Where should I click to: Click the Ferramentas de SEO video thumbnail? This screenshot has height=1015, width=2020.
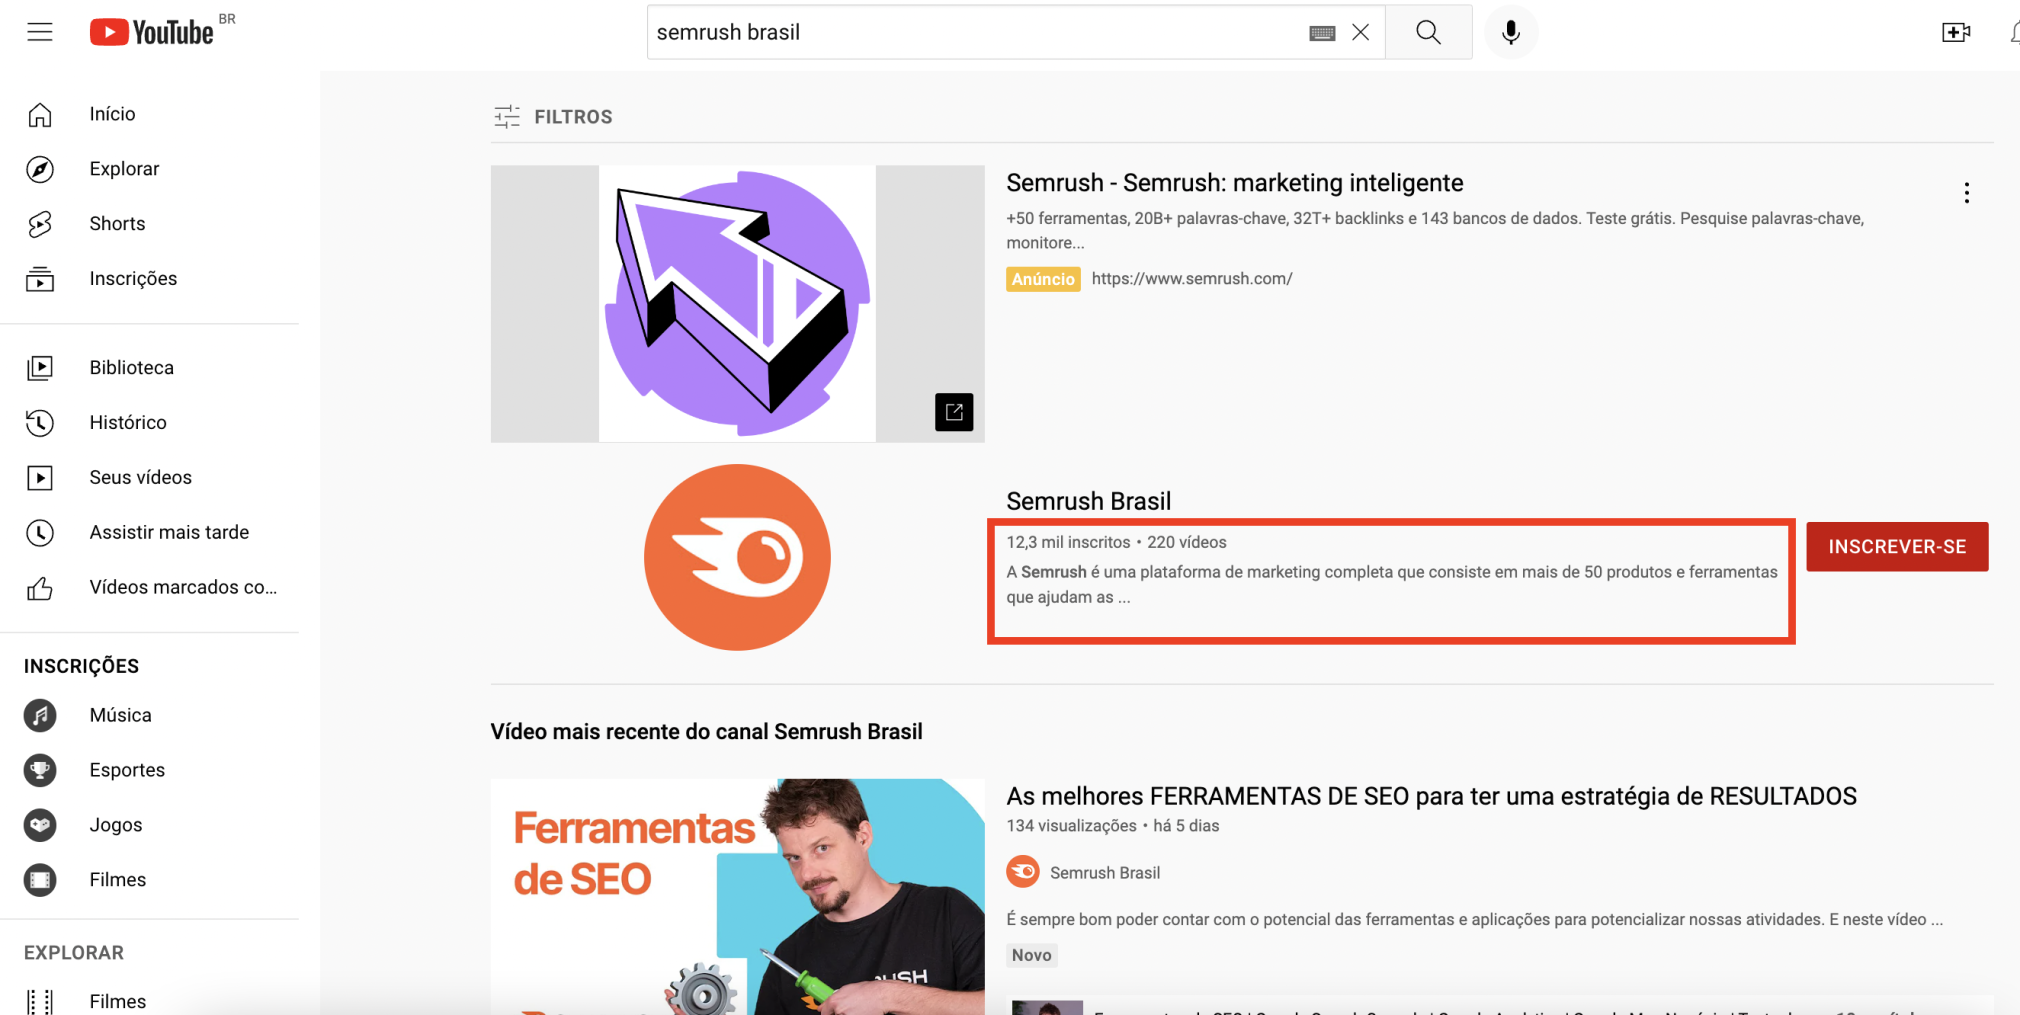click(737, 895)
